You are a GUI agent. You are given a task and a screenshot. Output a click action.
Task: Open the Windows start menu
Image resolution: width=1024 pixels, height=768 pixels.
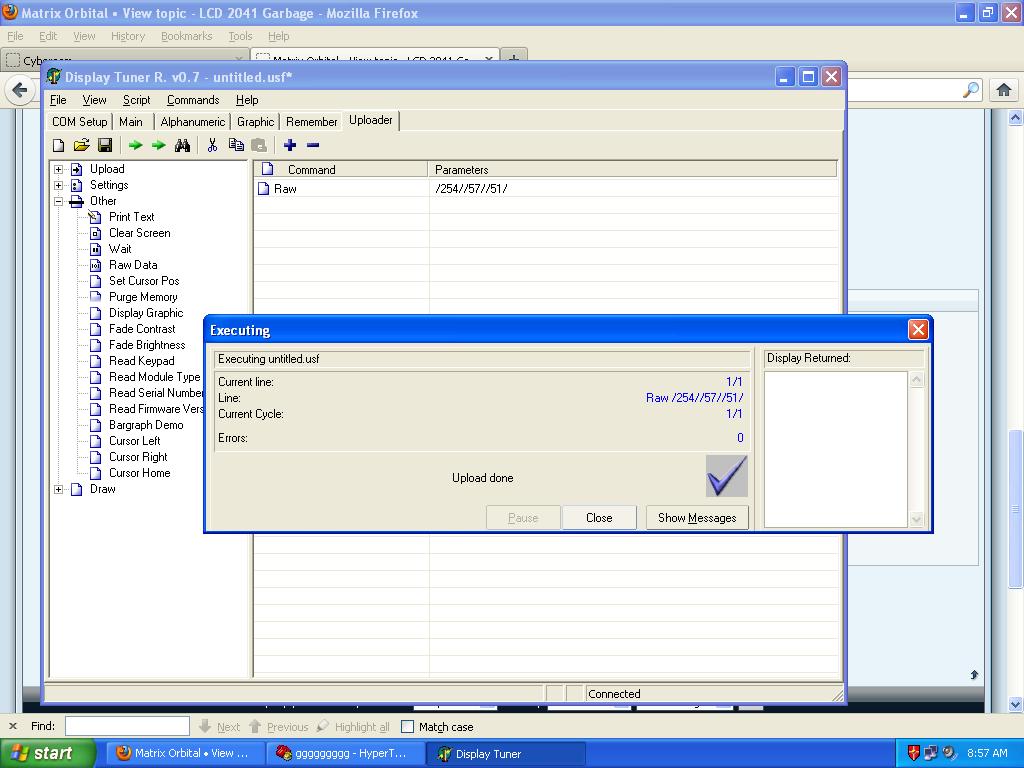tap(46, 753)
